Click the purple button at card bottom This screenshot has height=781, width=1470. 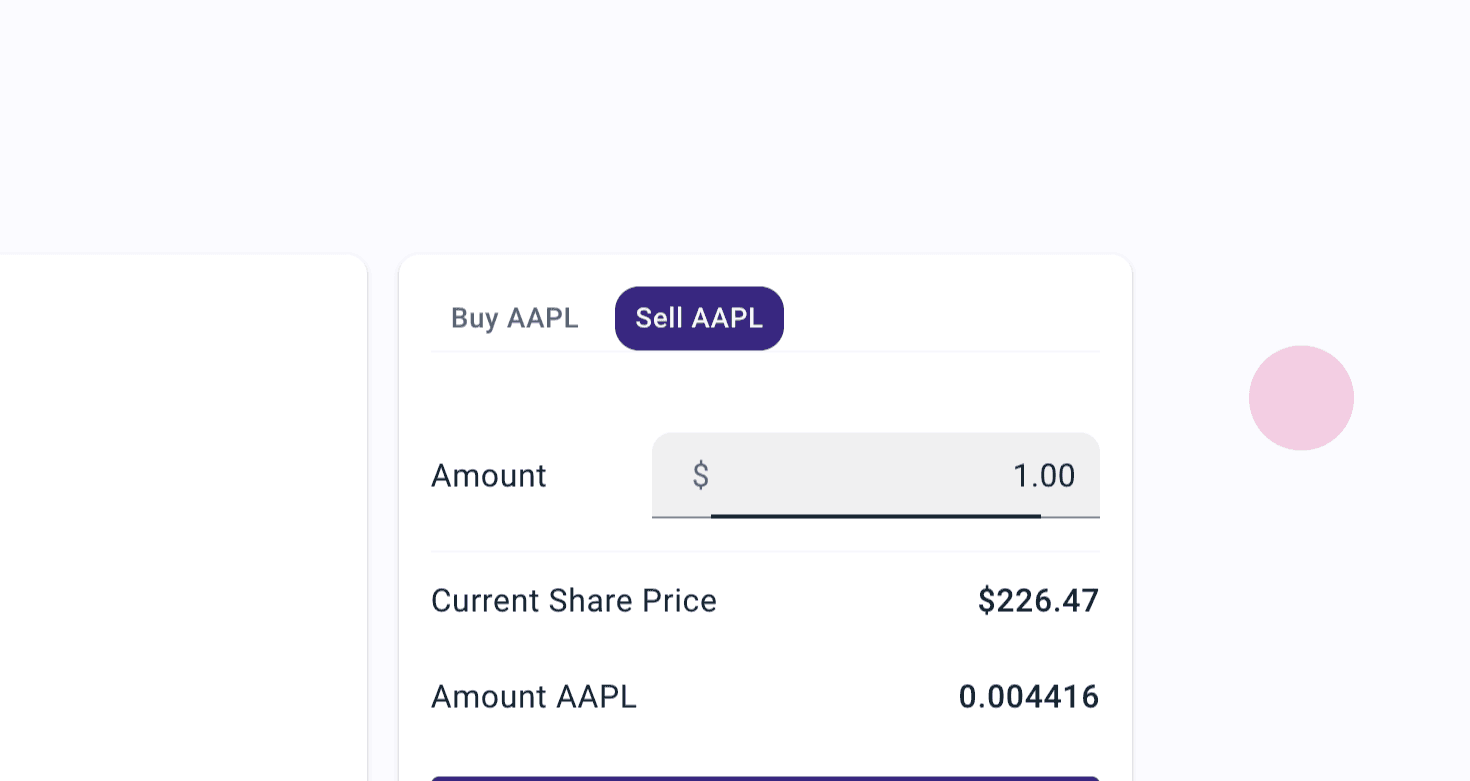tap(765, 778)
